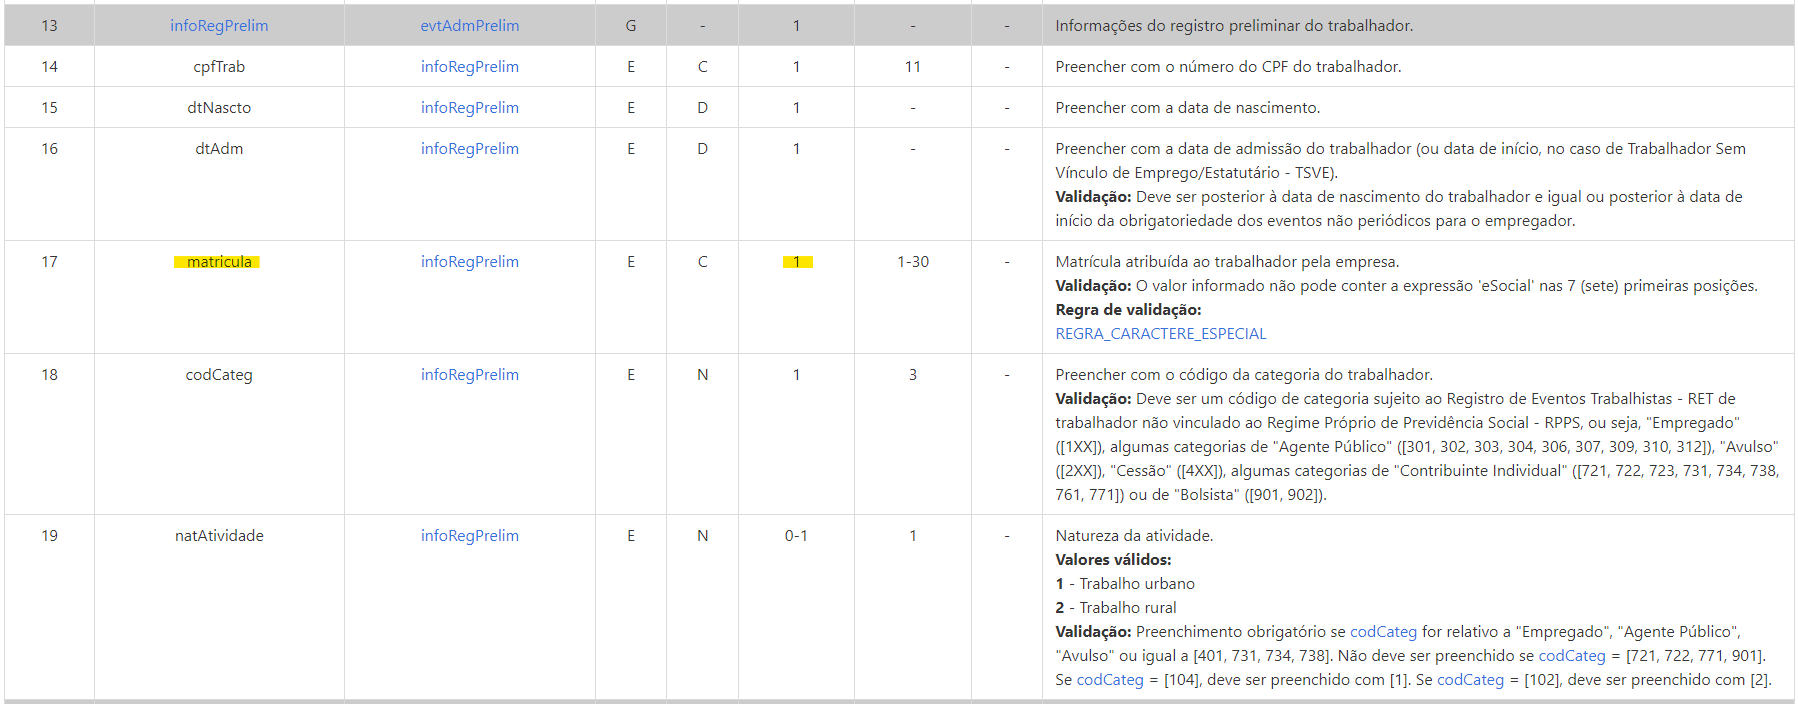Viewport: 1798px width, 704px height.
Task: Open infoRegPrelim parent link for dtNascto
Action: pos(470,108)
